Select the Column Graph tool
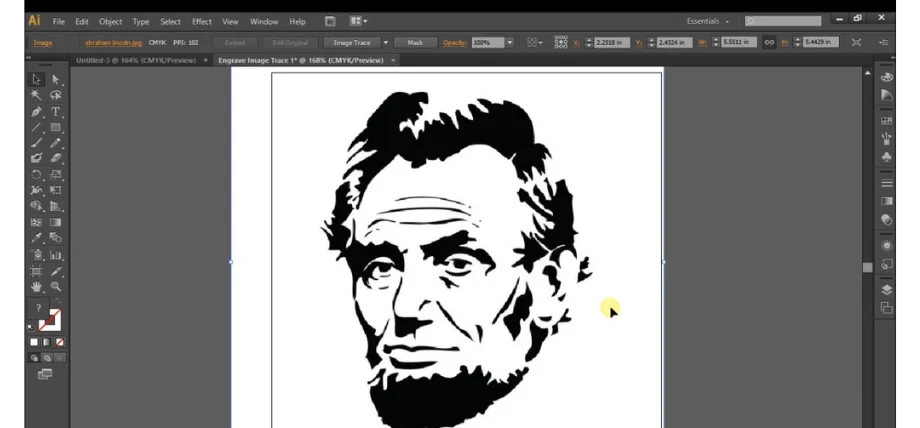 56,255
